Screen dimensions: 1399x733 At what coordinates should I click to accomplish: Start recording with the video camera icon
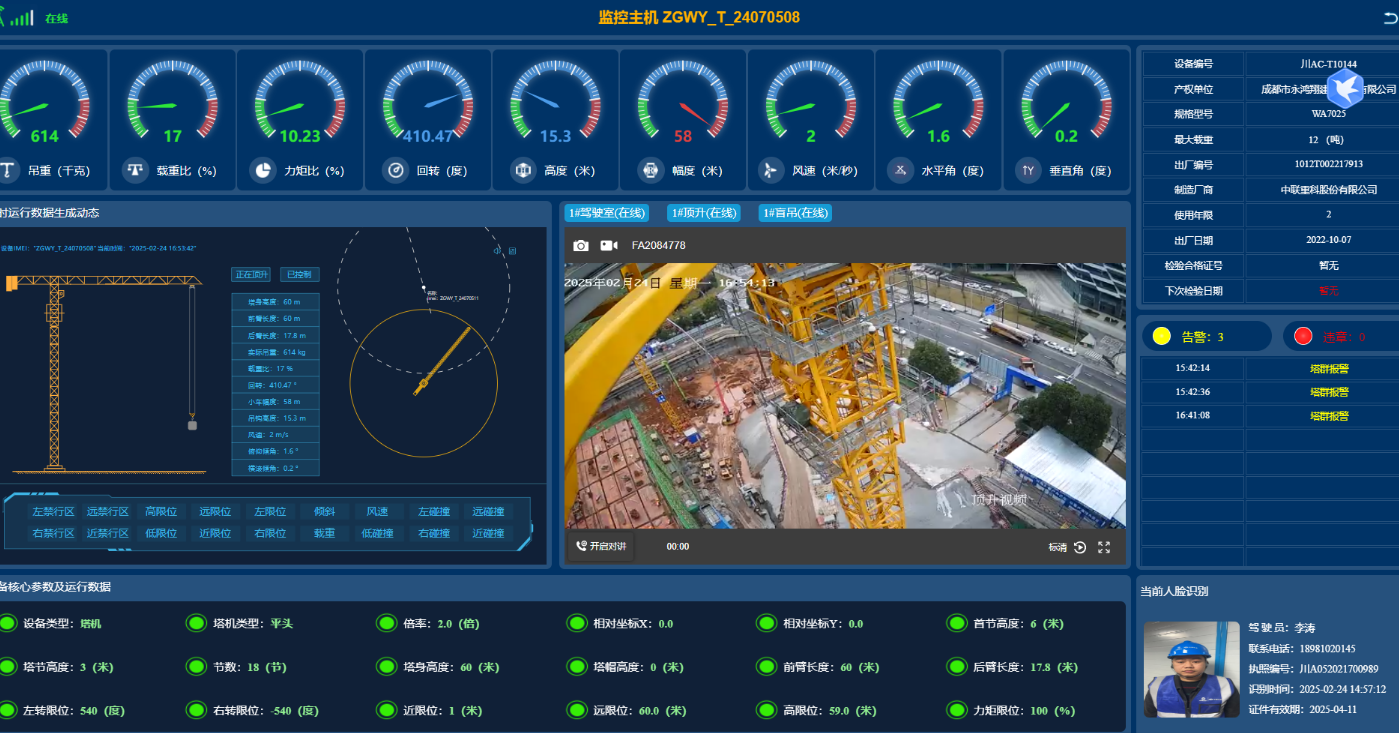click(x=608, y=246)
